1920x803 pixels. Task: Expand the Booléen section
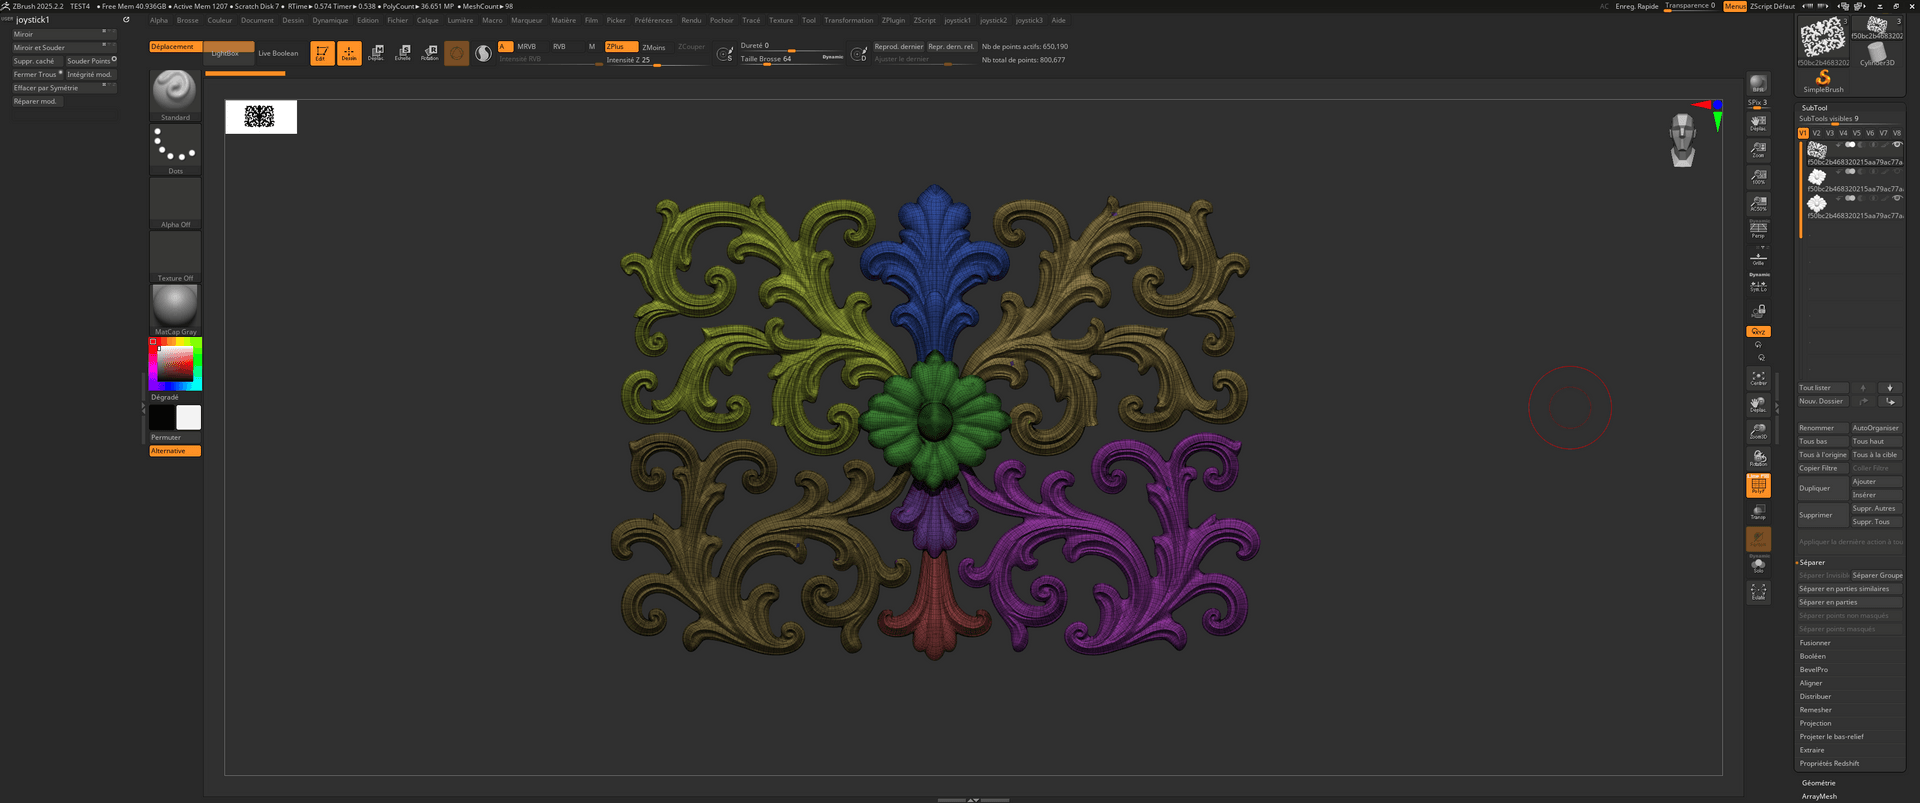pos(1812,656)
